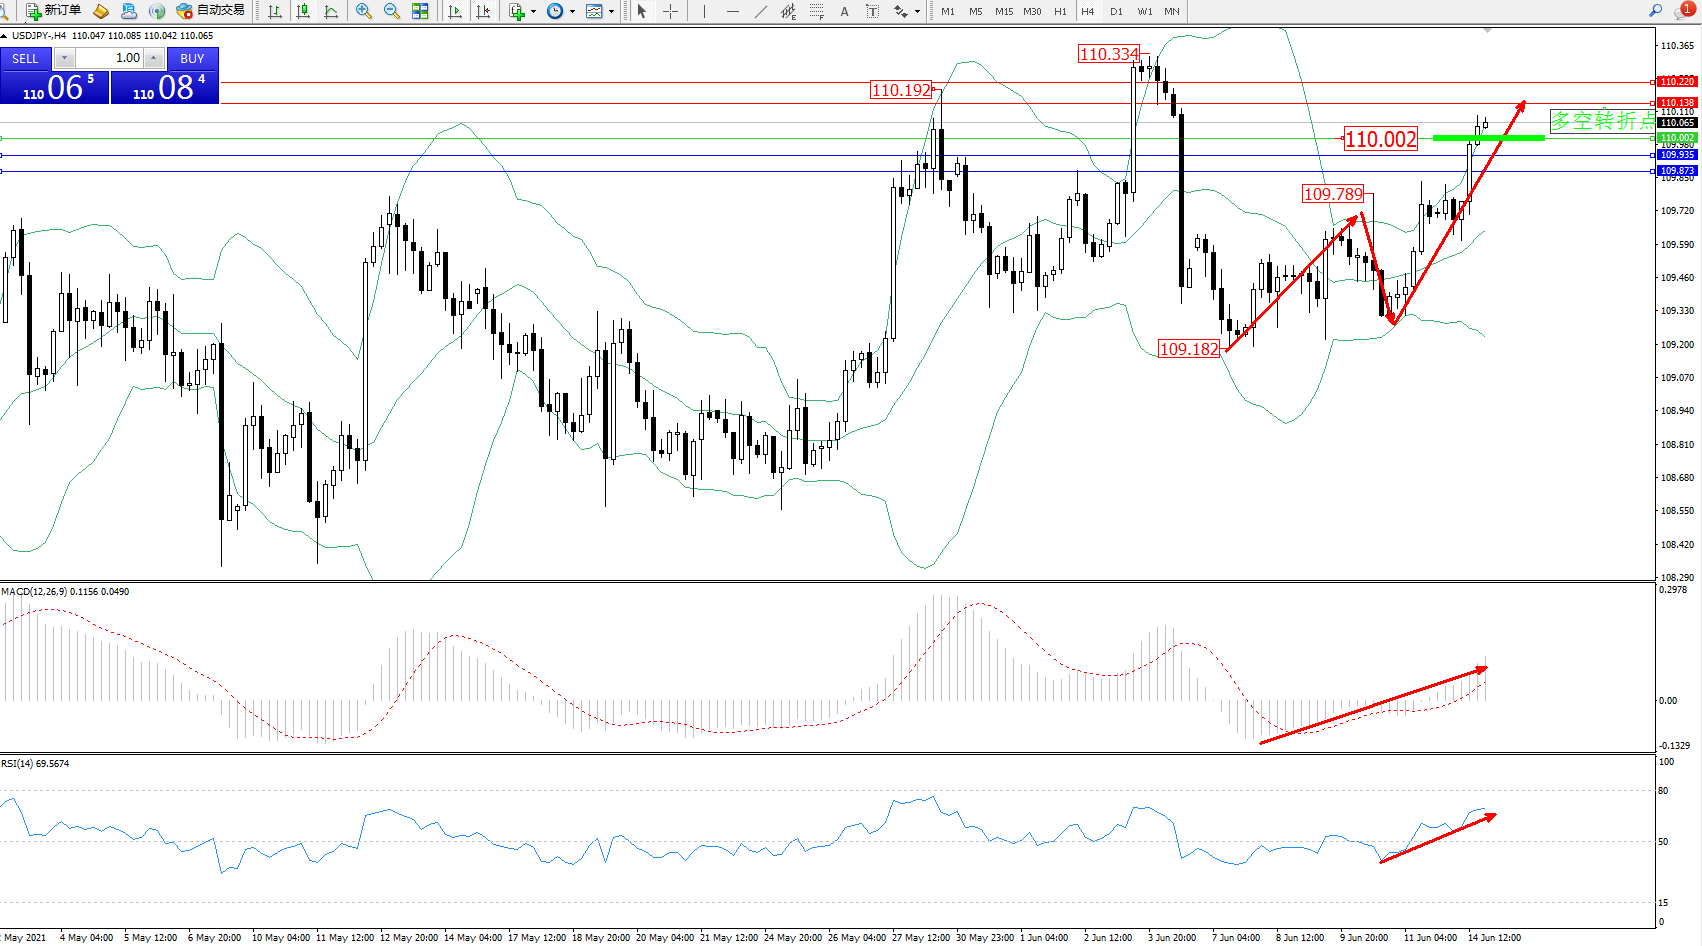
Task: Select the text label 'A' tool
Action: tap(844, 11)
